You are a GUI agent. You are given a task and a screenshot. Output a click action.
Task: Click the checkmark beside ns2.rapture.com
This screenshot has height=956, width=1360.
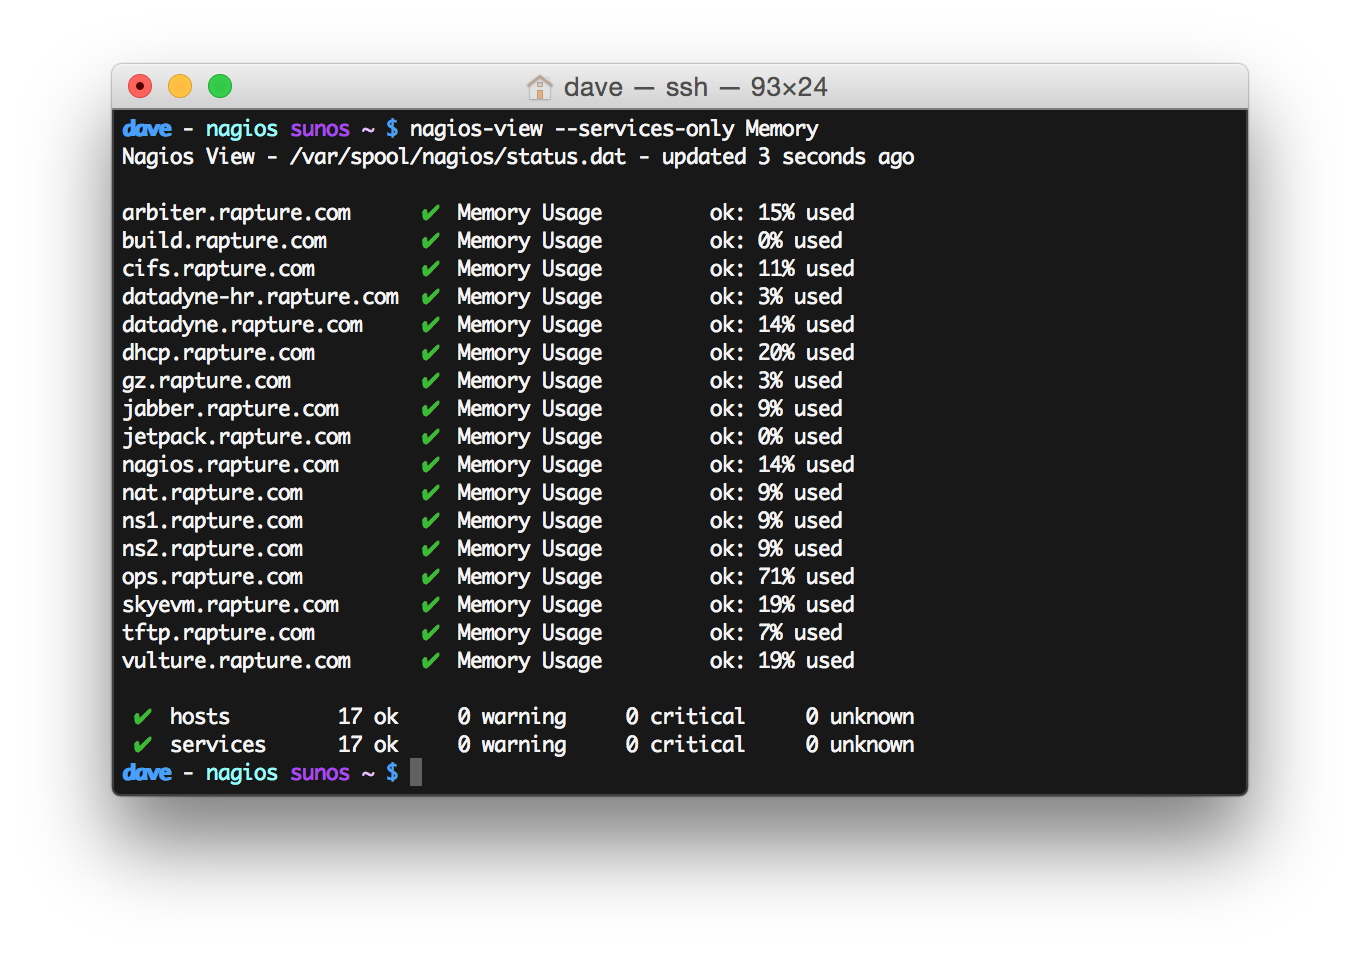tap(431, 549)
